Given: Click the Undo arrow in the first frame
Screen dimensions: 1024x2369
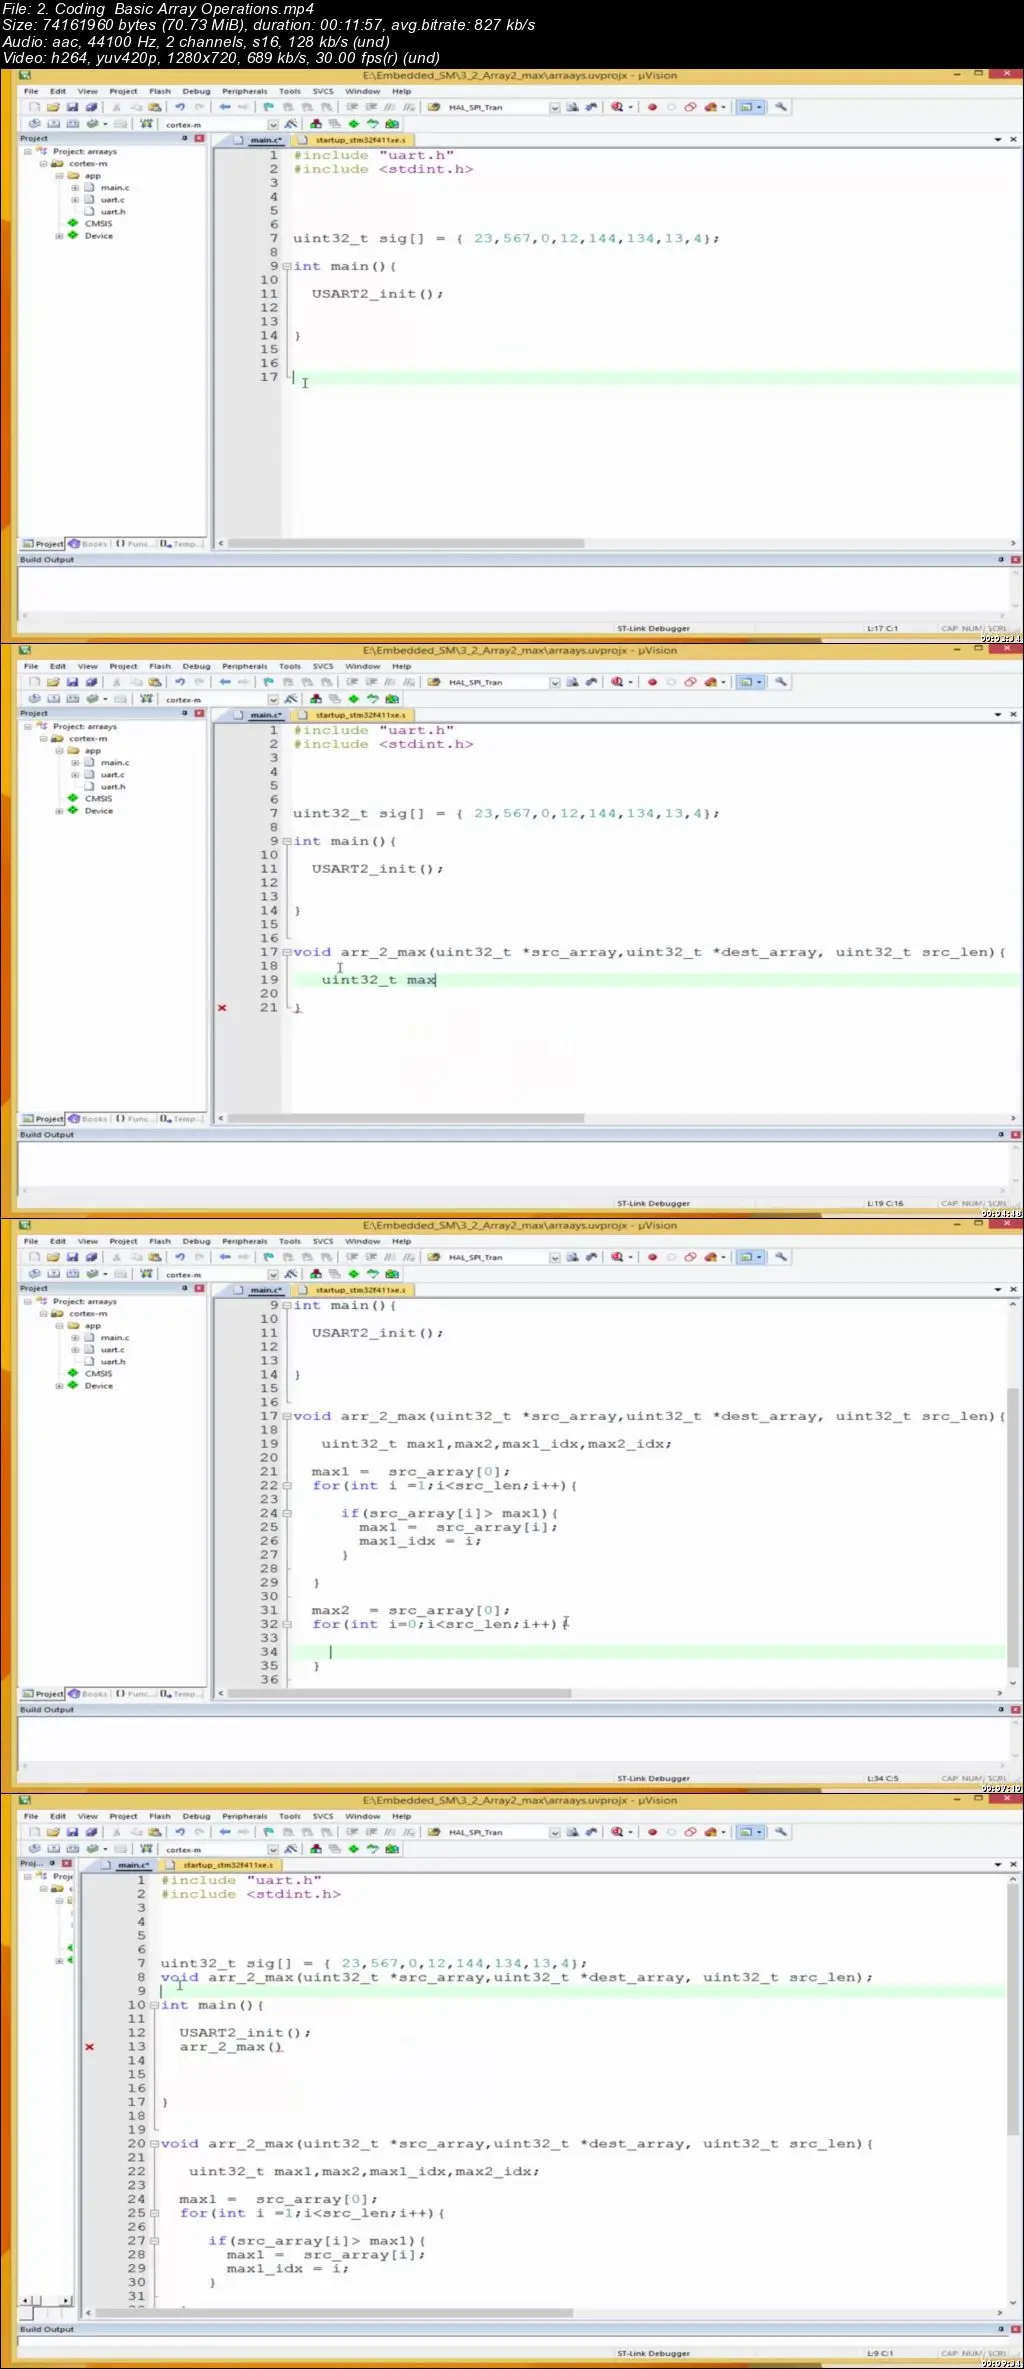Looking at the screenshot, I should tap(180, 107).
